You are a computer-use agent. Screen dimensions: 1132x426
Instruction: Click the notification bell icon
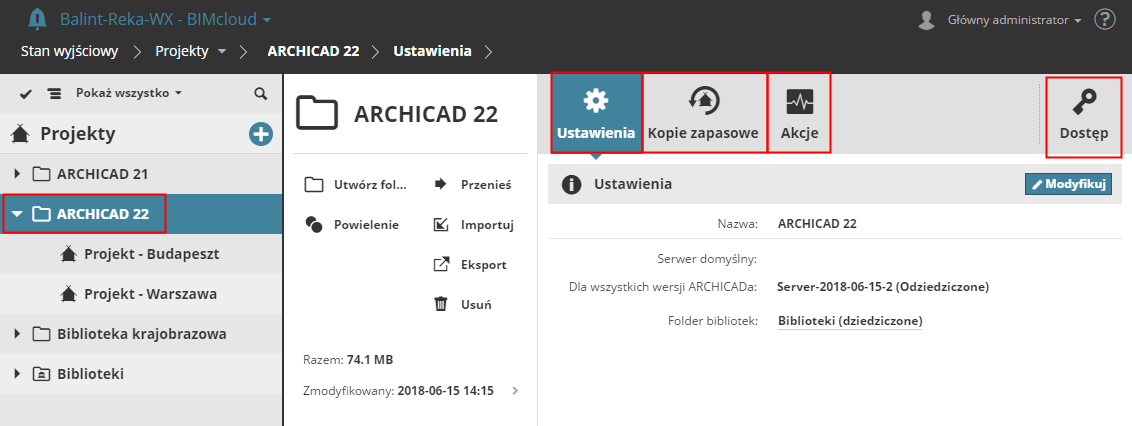click(x=37, y=19)
